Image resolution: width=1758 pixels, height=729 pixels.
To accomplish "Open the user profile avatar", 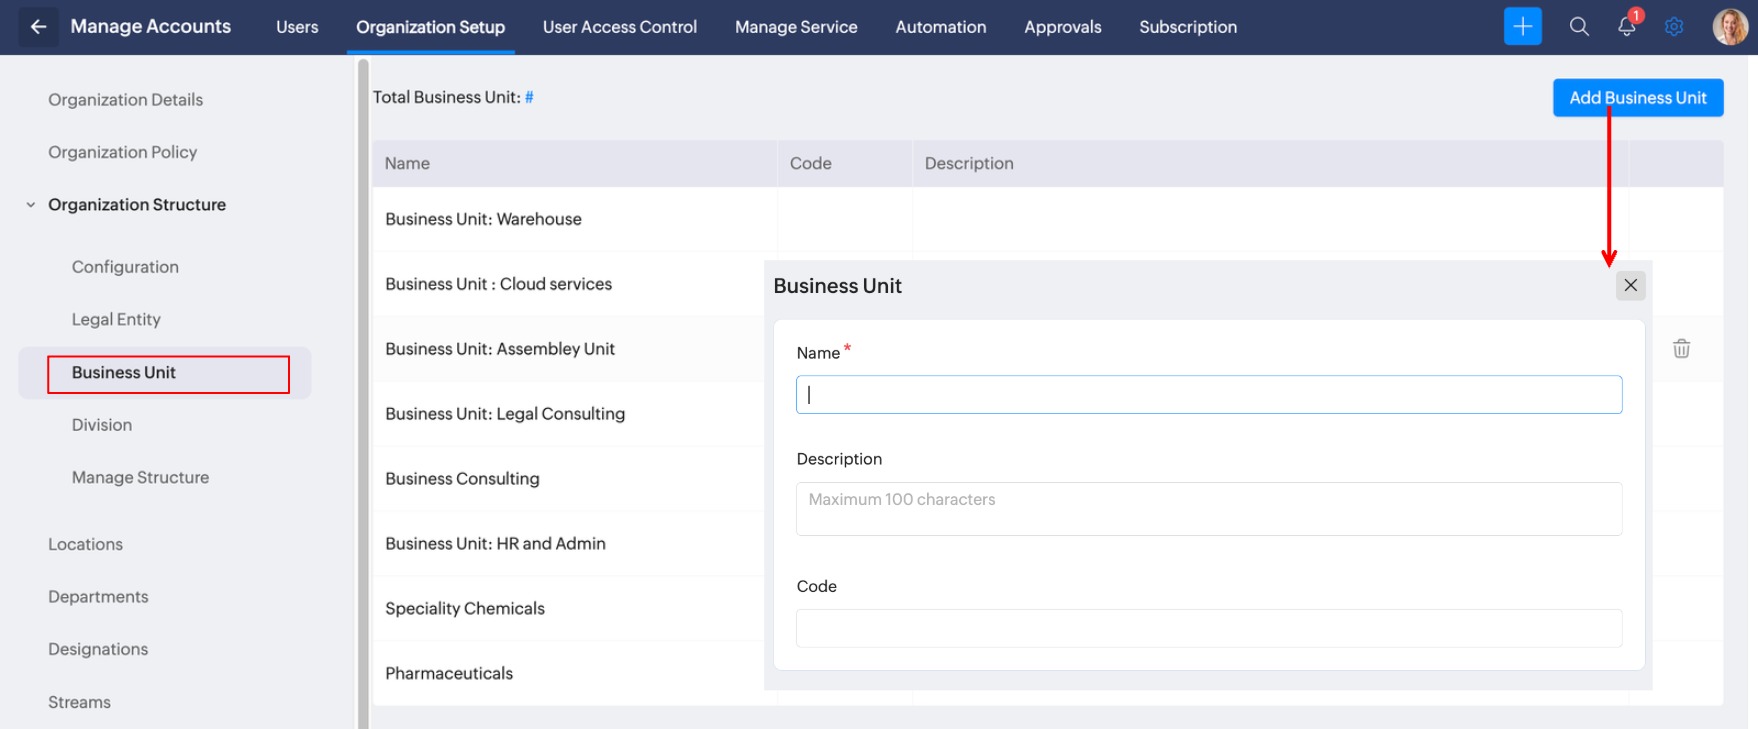I will tap(1730, 27).
